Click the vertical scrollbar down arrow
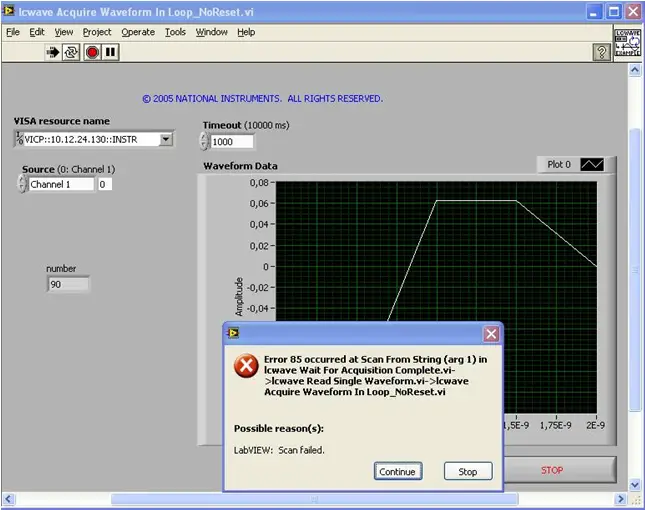Viewport: 645px width, 510px height. point(635,485)
